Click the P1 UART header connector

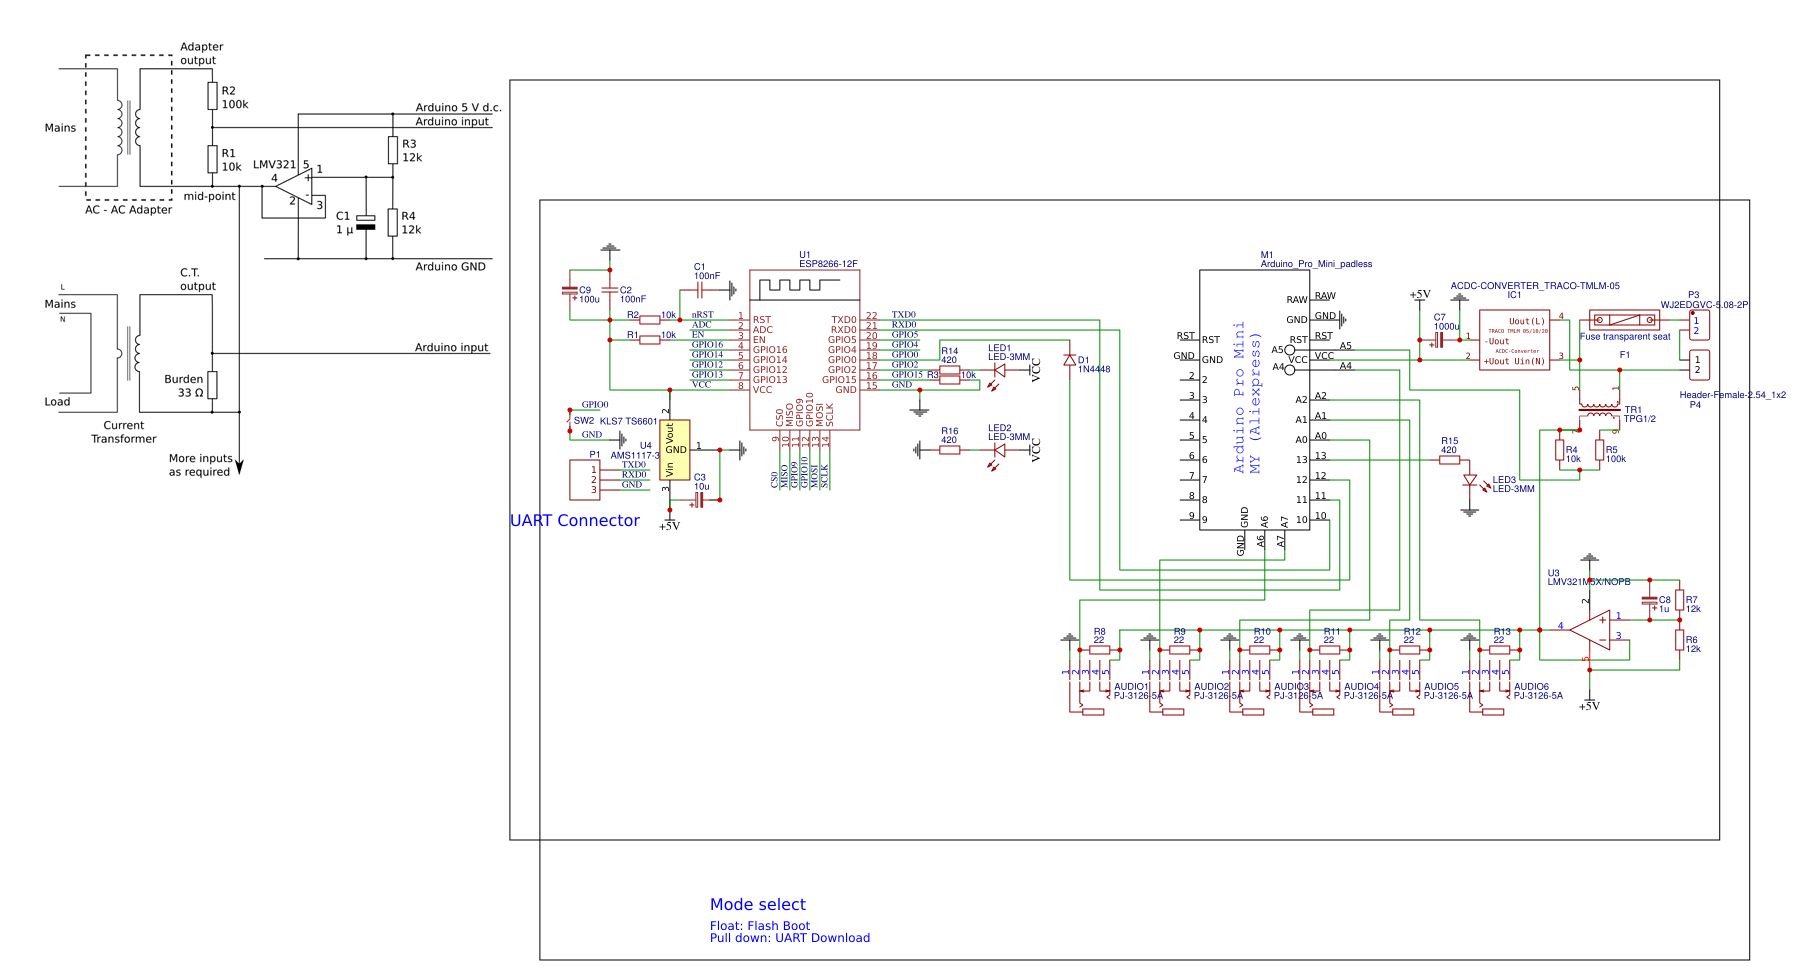[x=584, y=480]
